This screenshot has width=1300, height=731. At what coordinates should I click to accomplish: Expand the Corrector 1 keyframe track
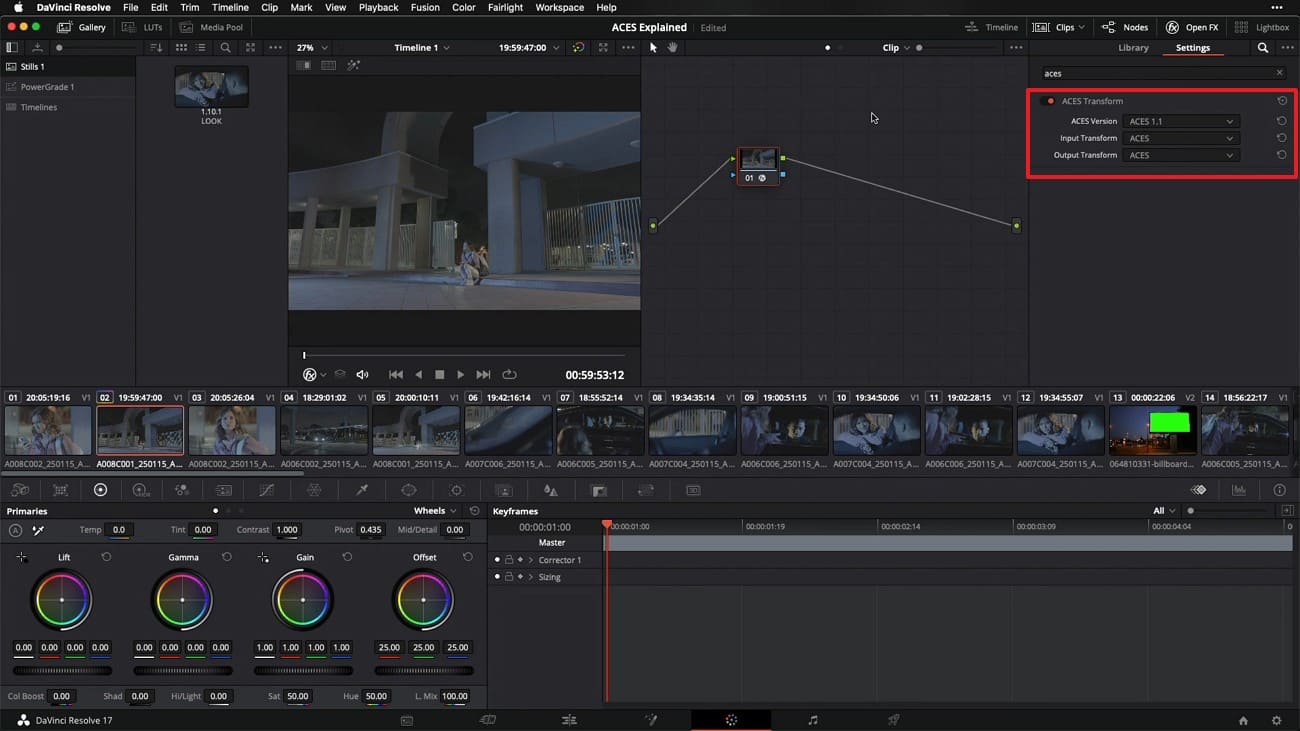coord(531,560)
